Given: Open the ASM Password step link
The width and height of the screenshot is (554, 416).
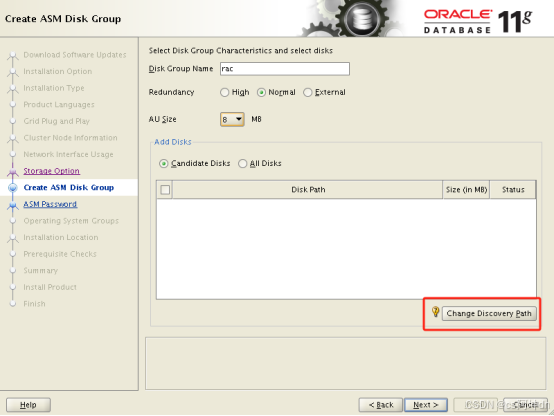Looking at the screenshot, I should click(50, 204).
